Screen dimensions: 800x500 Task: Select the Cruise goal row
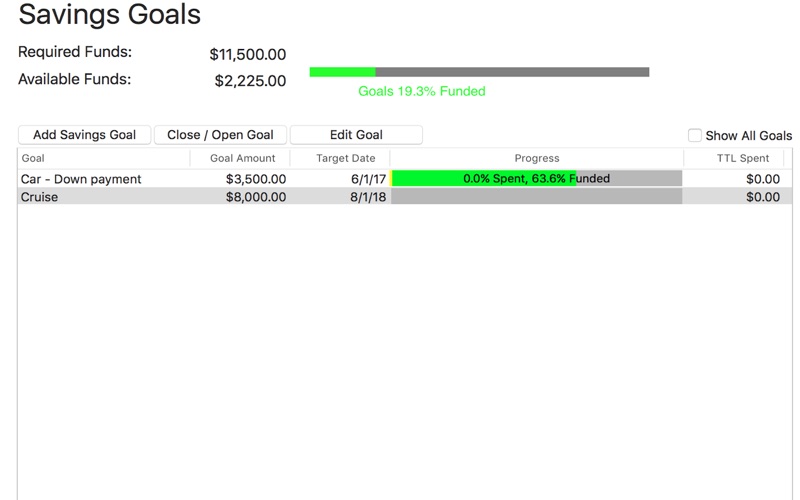coord(40,197)
